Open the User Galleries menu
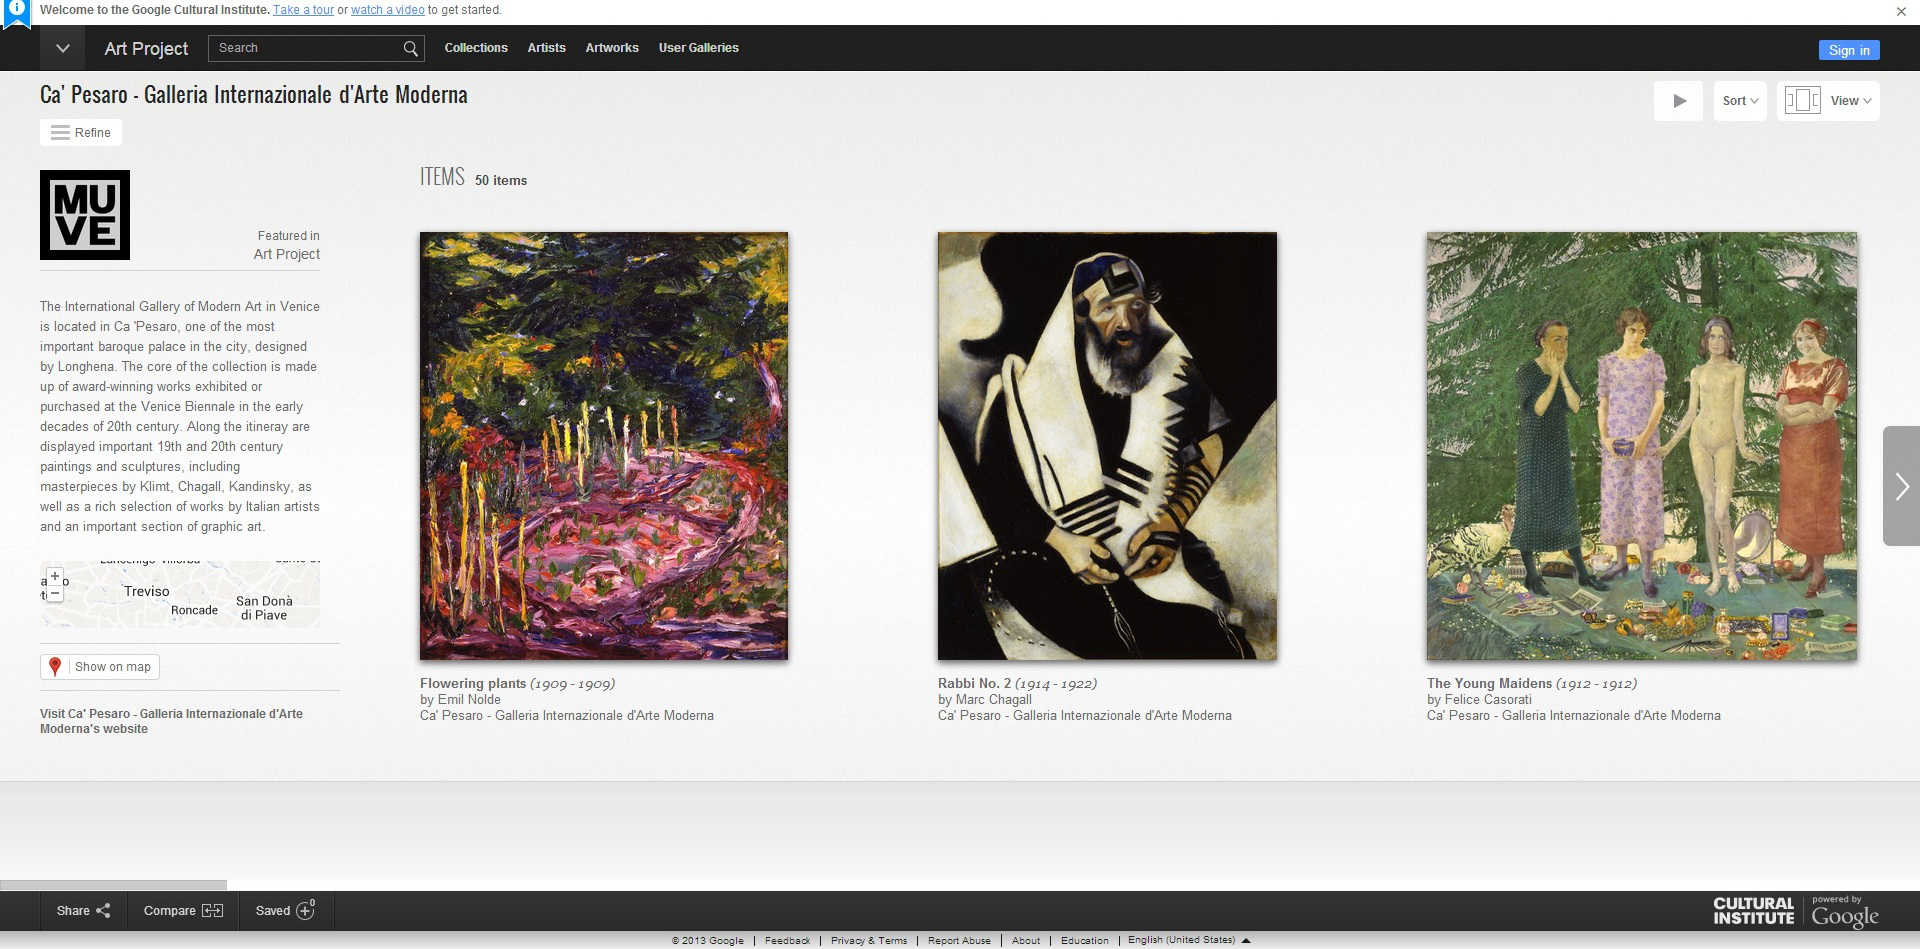1920x949 pixels. point(699,48)
